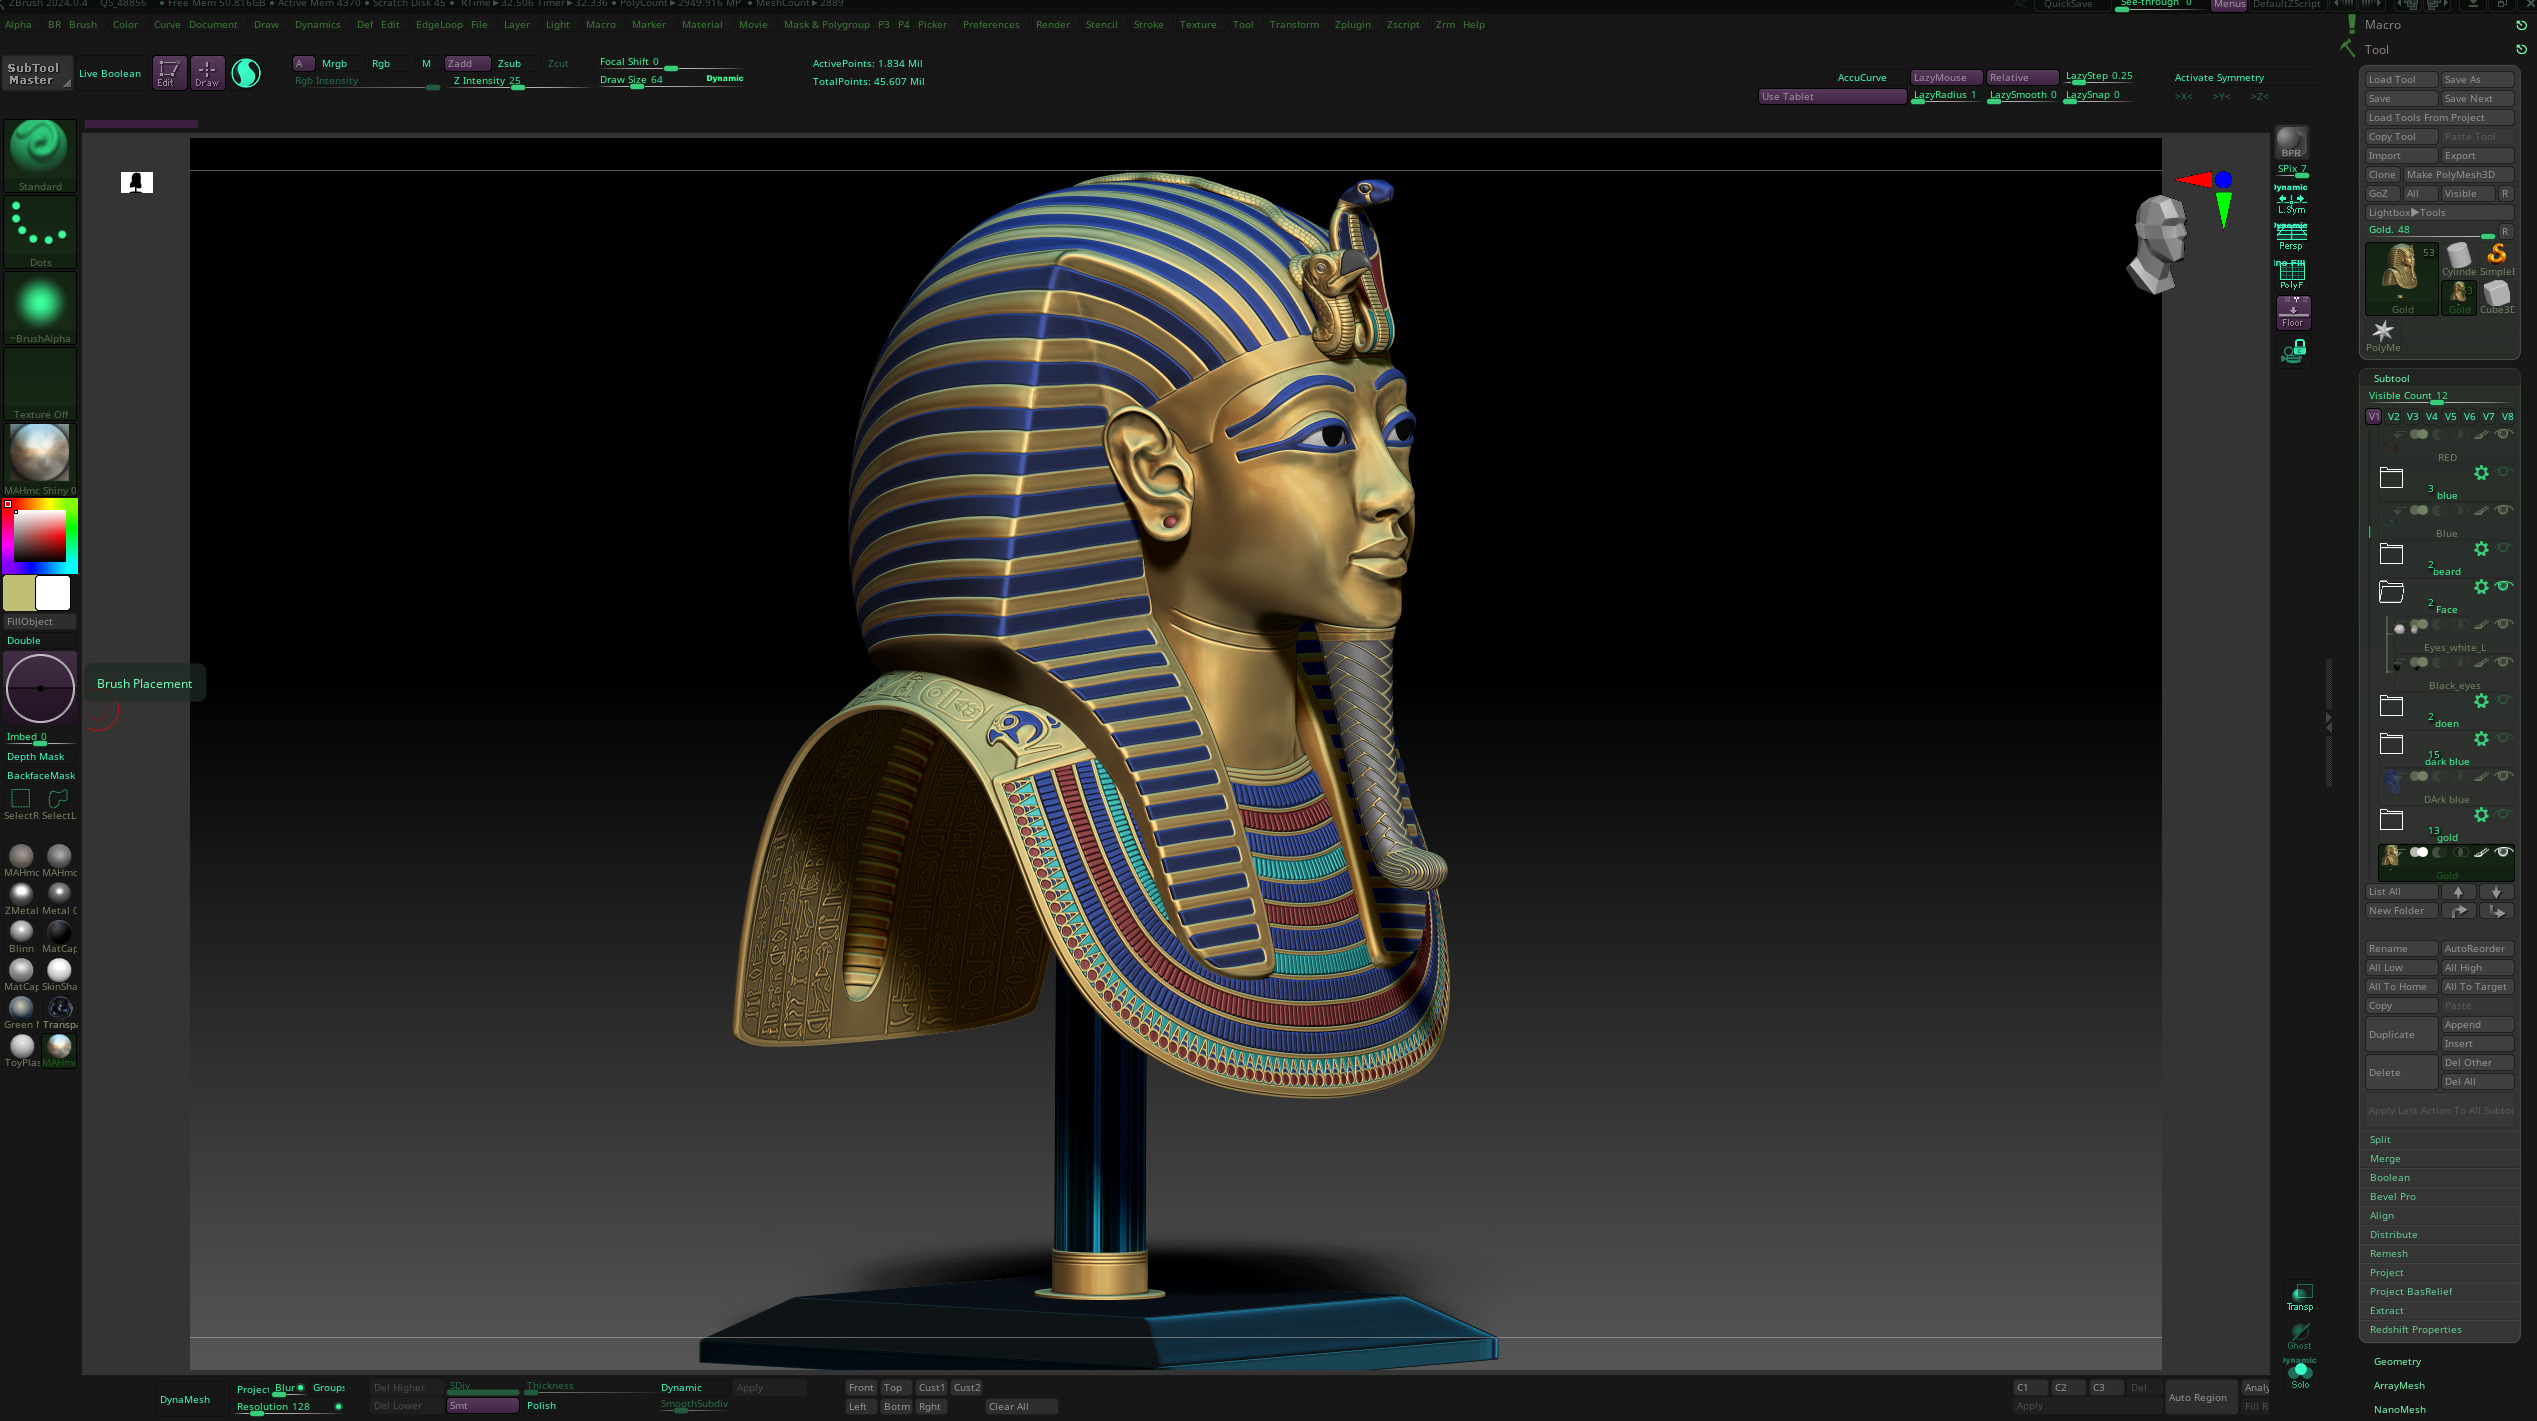
Task: Collapse the Face subtool folder
Action: point(2391,592)
